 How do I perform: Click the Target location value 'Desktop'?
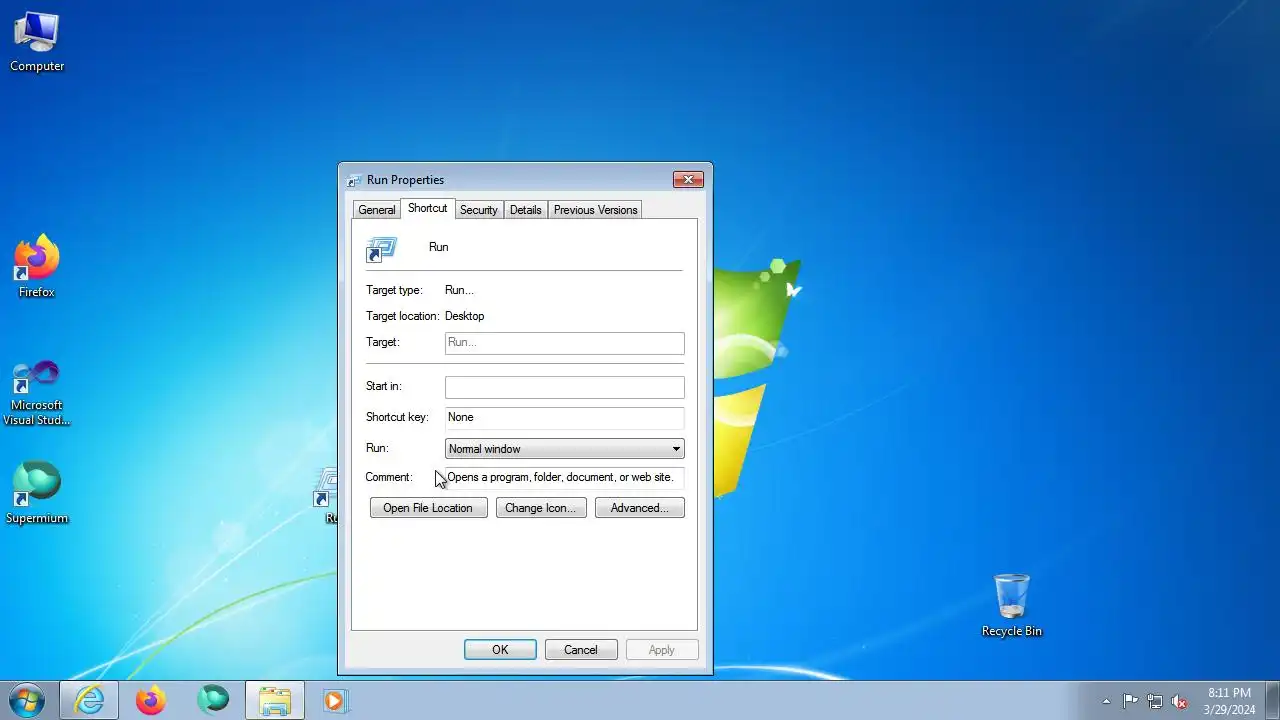(464, 316)
